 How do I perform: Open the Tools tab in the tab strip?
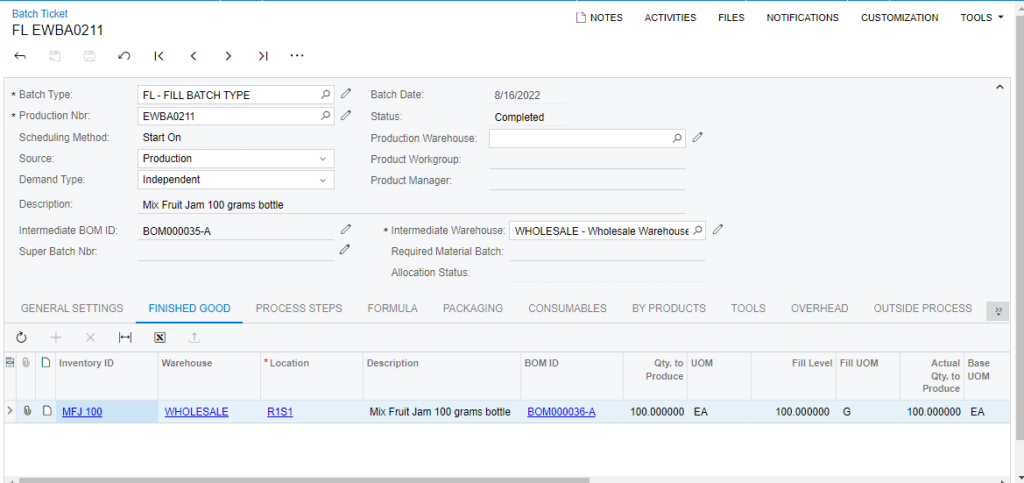click(x=748, y=308)
